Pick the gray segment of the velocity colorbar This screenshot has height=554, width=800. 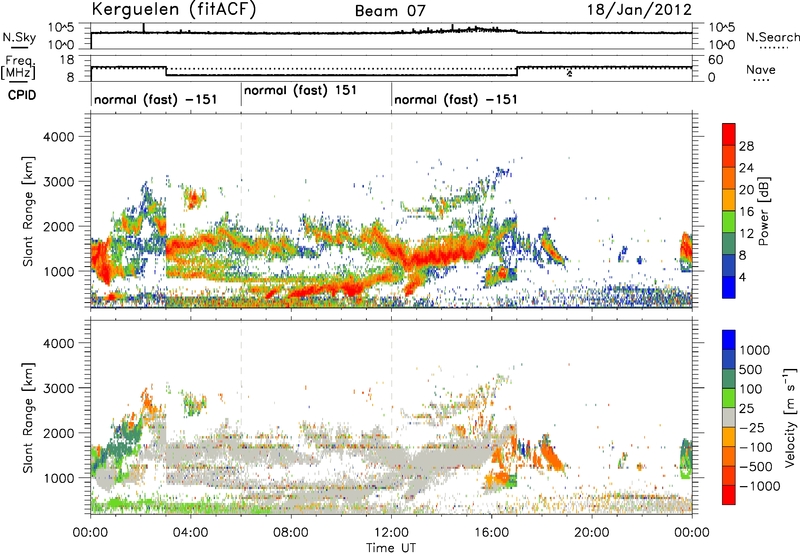(729, 417)
